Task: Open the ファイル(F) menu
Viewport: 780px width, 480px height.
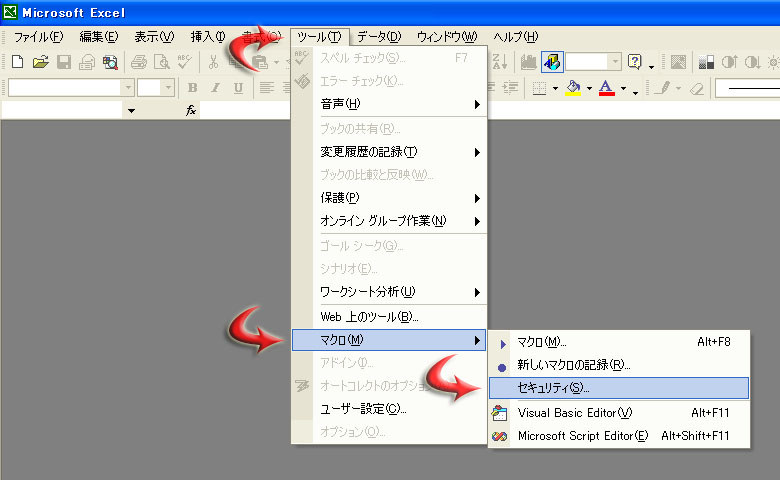Action: pyautogui.click(x=38, y=36)
